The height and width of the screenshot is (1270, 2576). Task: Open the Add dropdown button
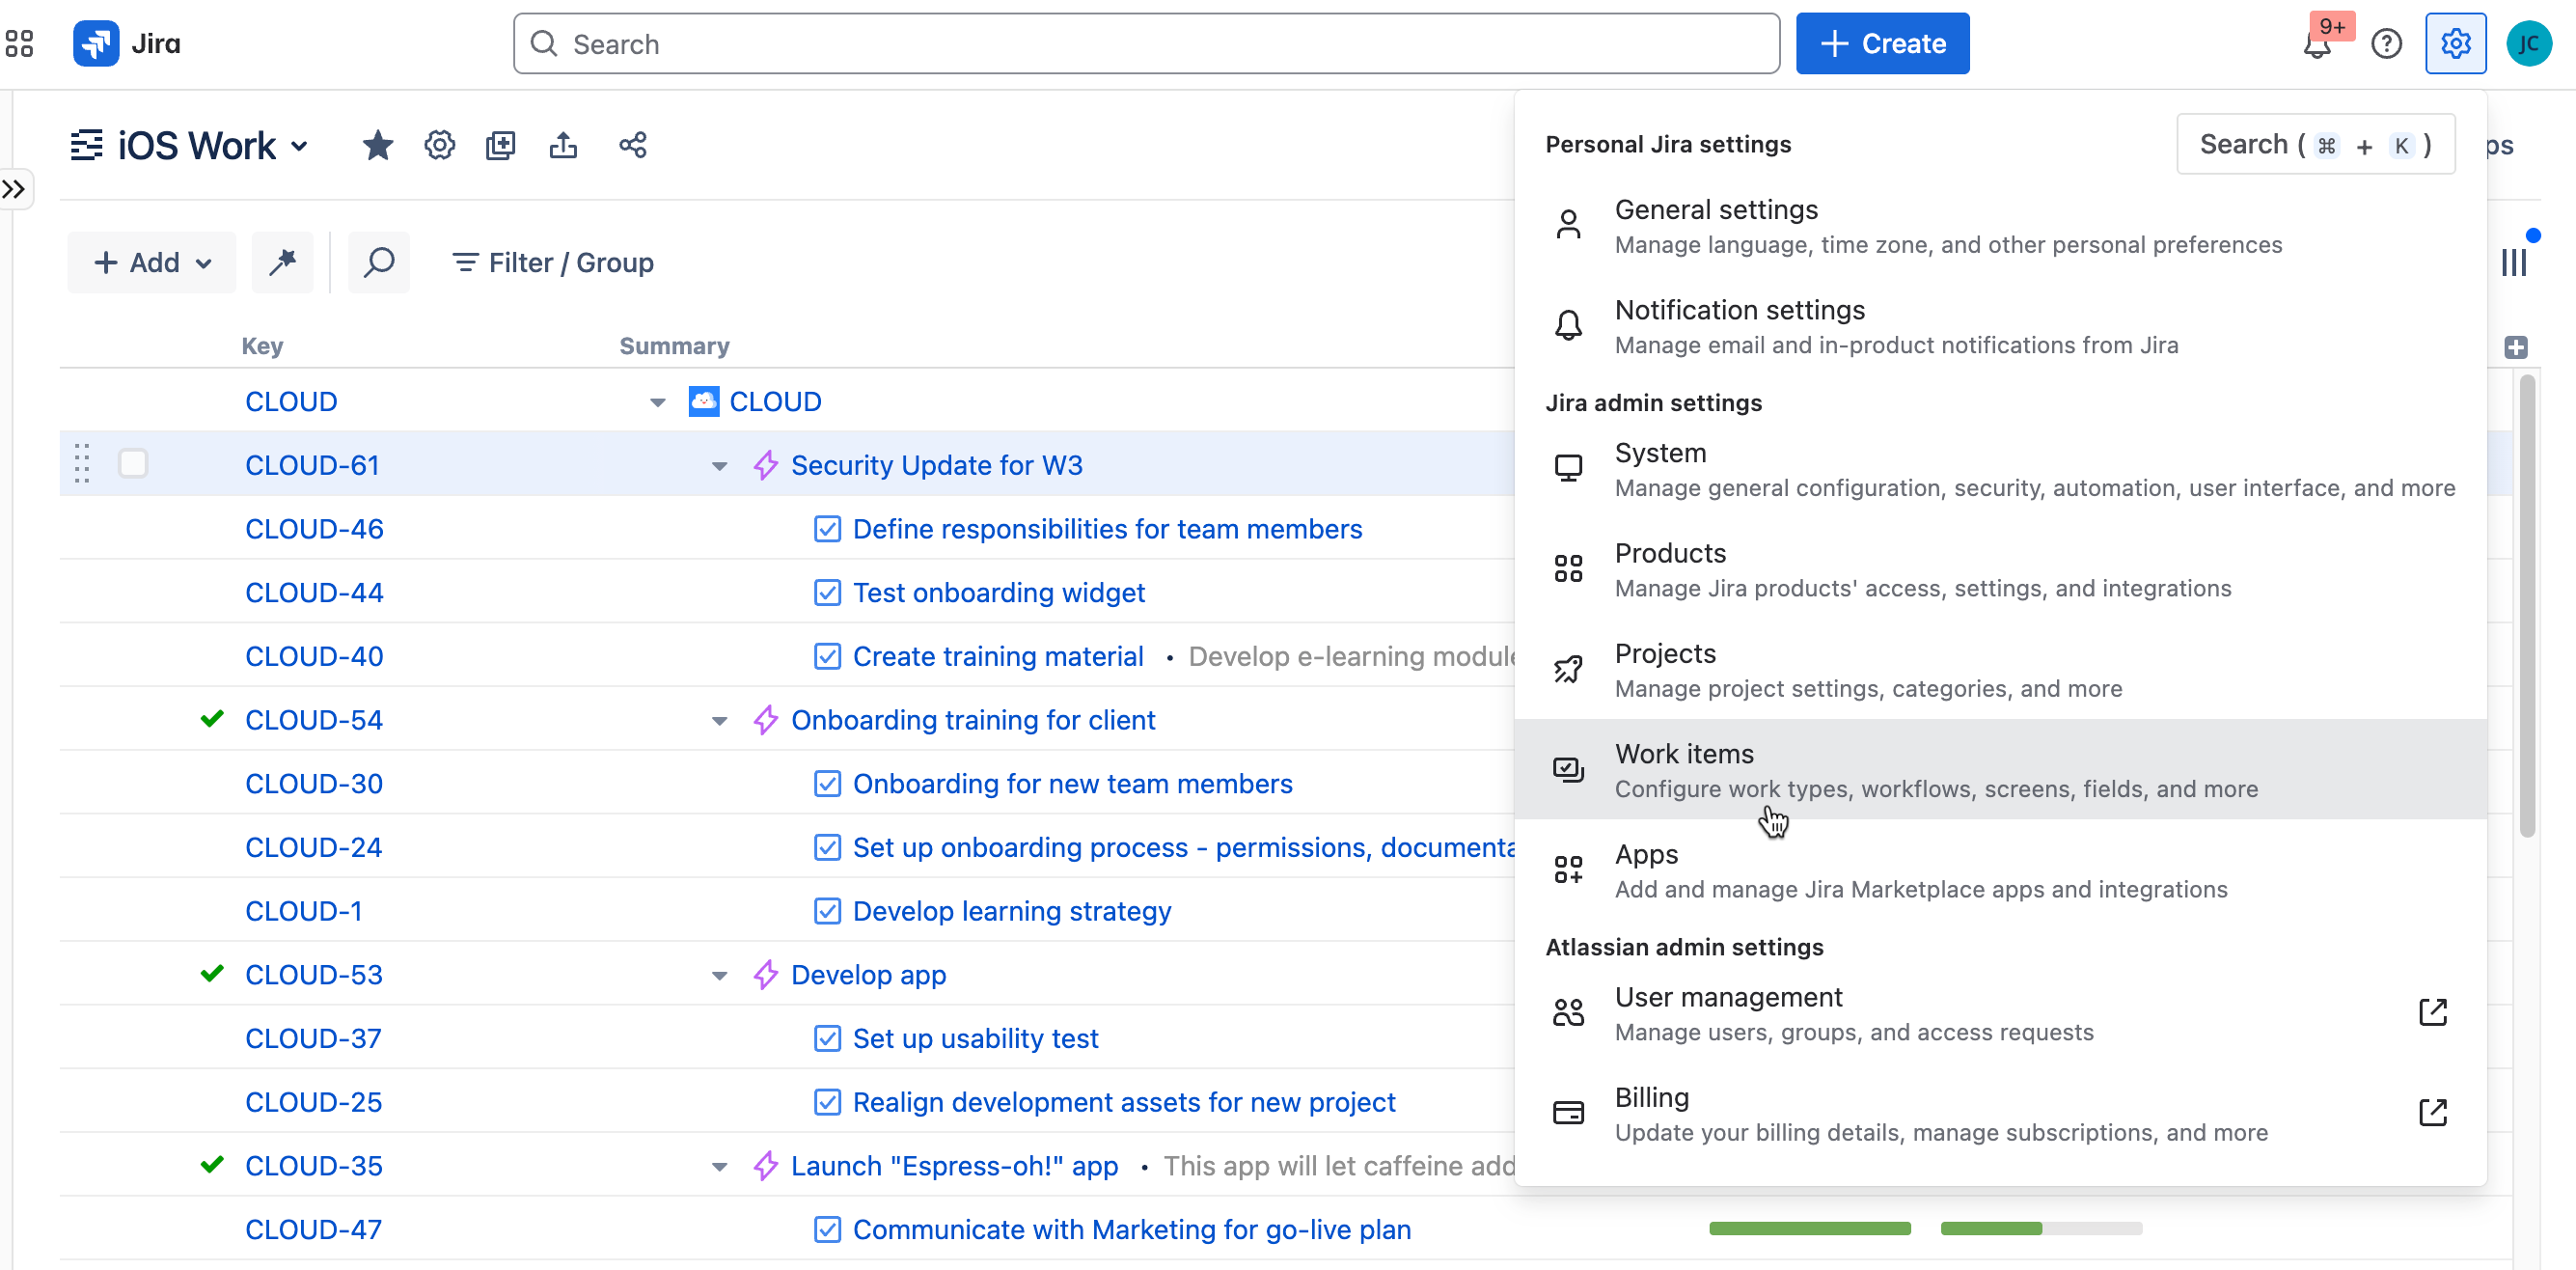point(152,262)
